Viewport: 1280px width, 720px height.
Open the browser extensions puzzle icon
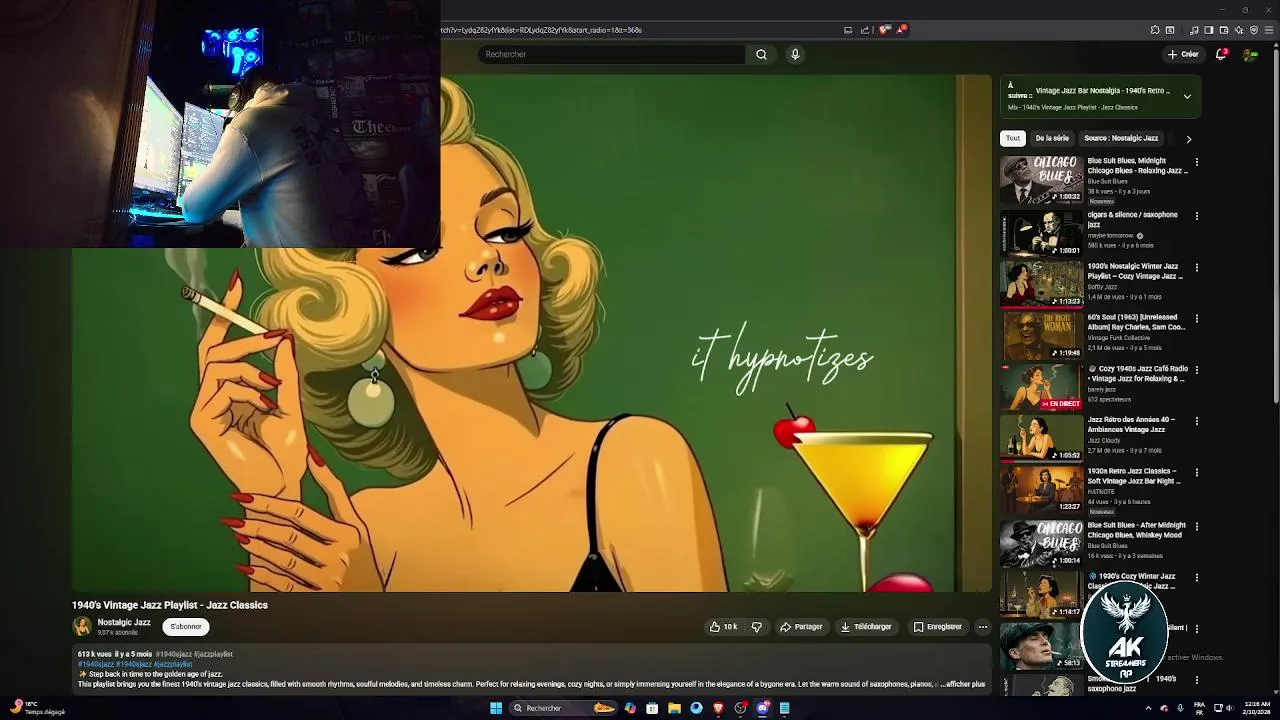(x=1155, y=30)
